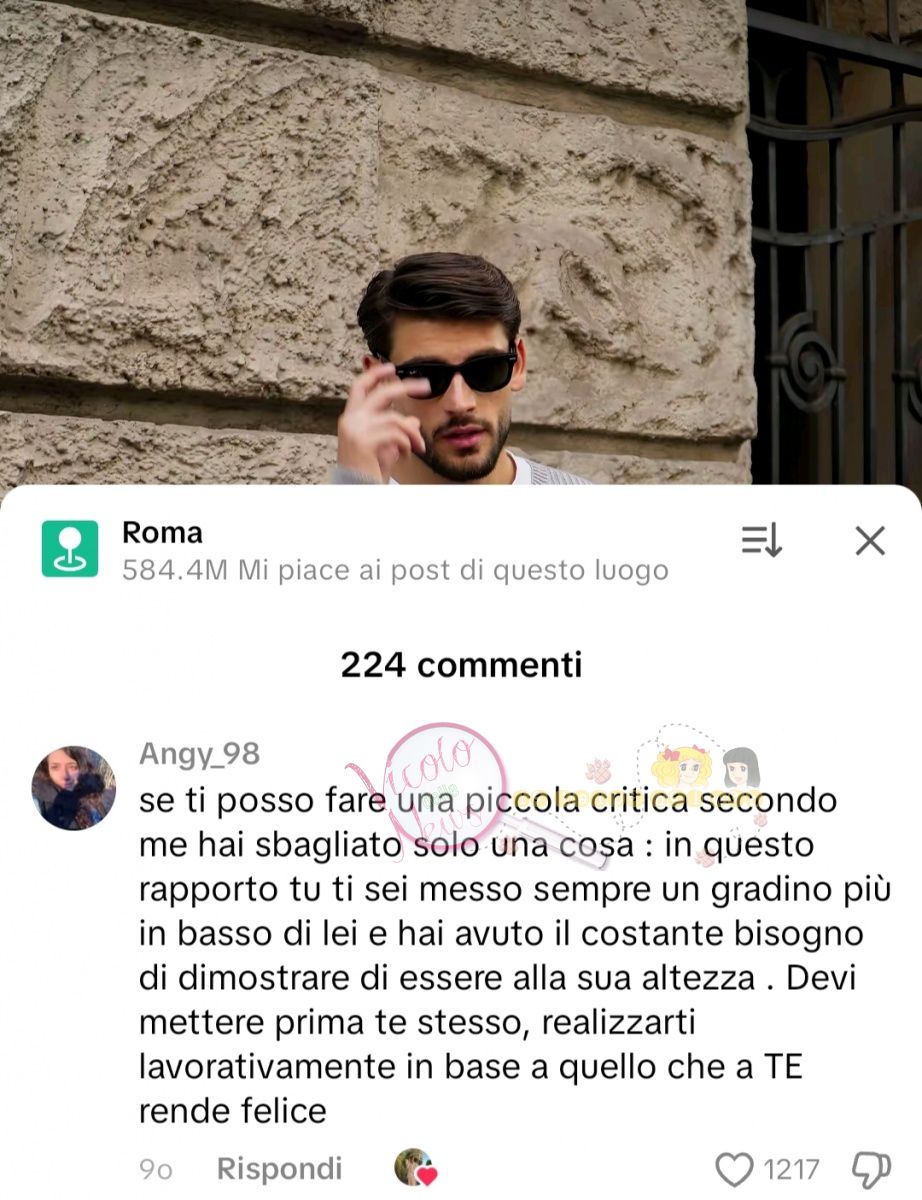Open the Roma location title
The image size is (922, 1200).
pyautogui.click(x=162, y=533)
